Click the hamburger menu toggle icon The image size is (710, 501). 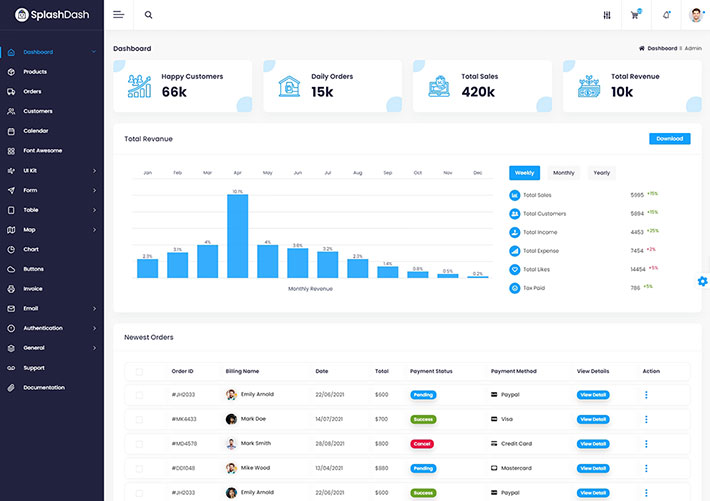point(119,15)
